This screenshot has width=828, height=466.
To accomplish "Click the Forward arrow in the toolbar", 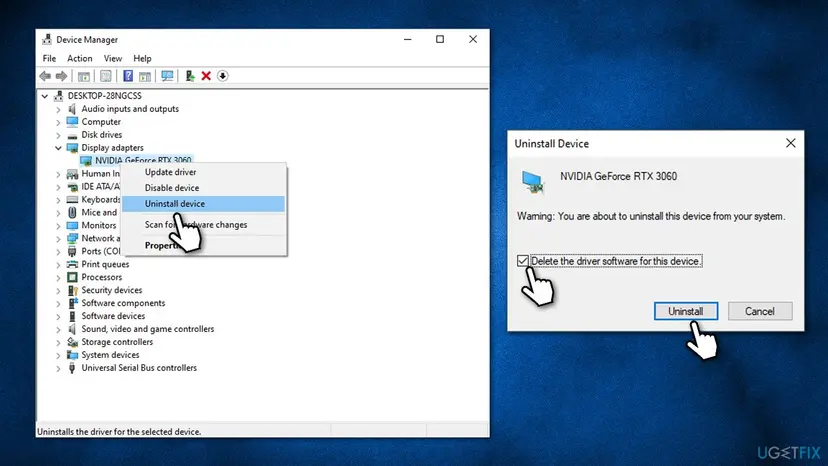I will (x=61, y=76).
